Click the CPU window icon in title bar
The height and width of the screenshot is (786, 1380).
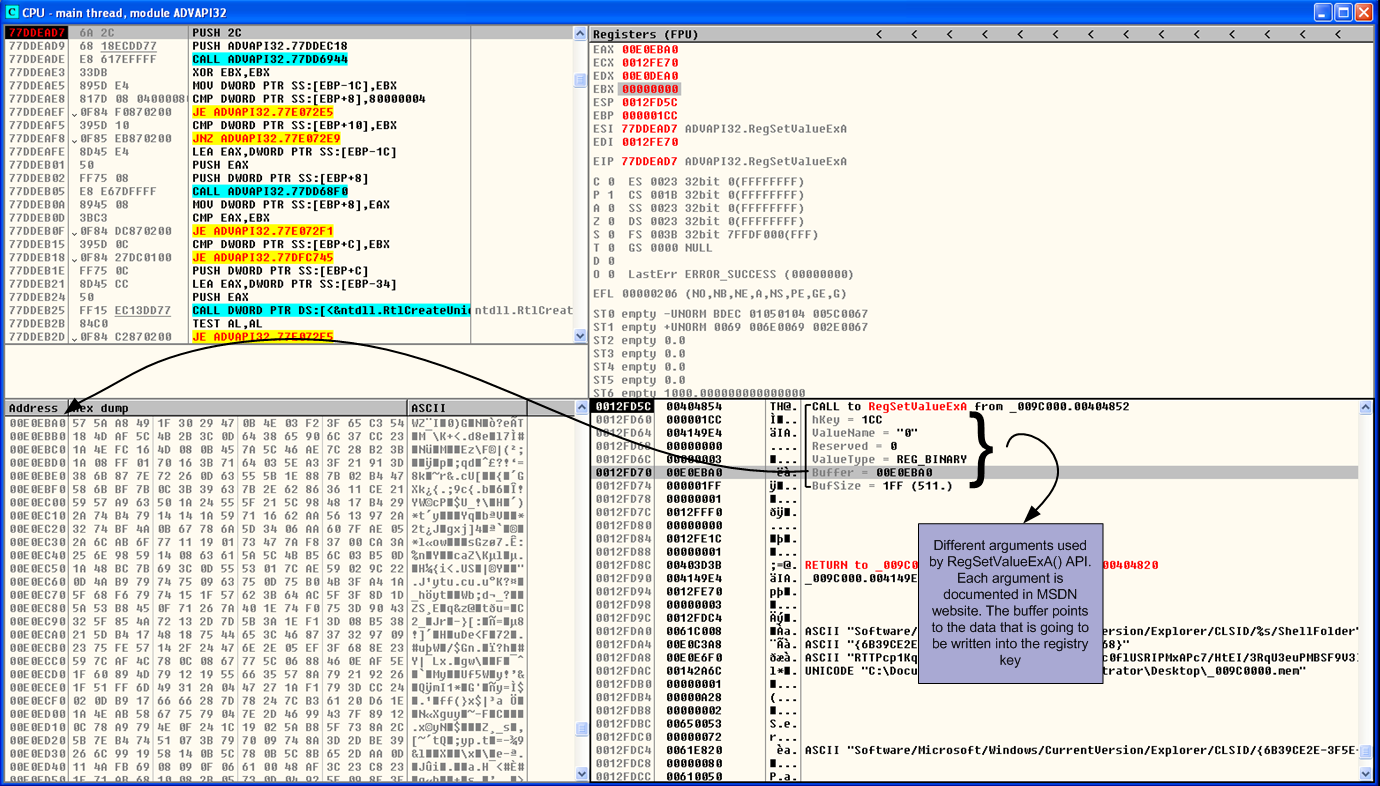13,12
